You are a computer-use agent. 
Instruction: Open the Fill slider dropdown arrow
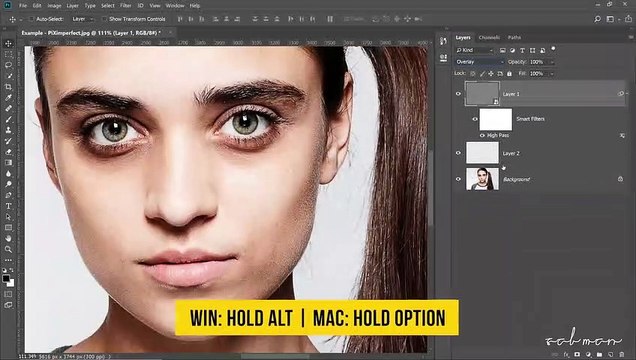pos(552,74)
